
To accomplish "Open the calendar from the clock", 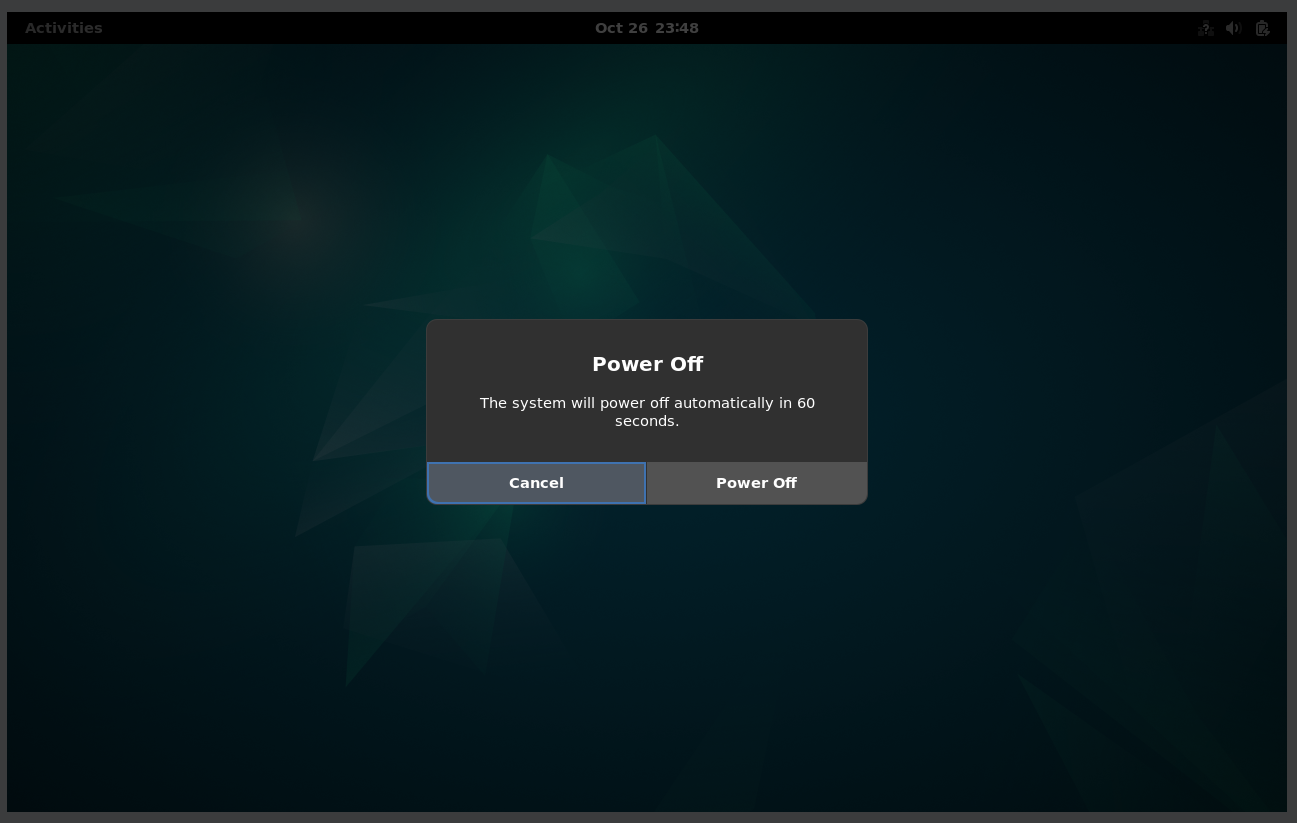I will point(646,28).
